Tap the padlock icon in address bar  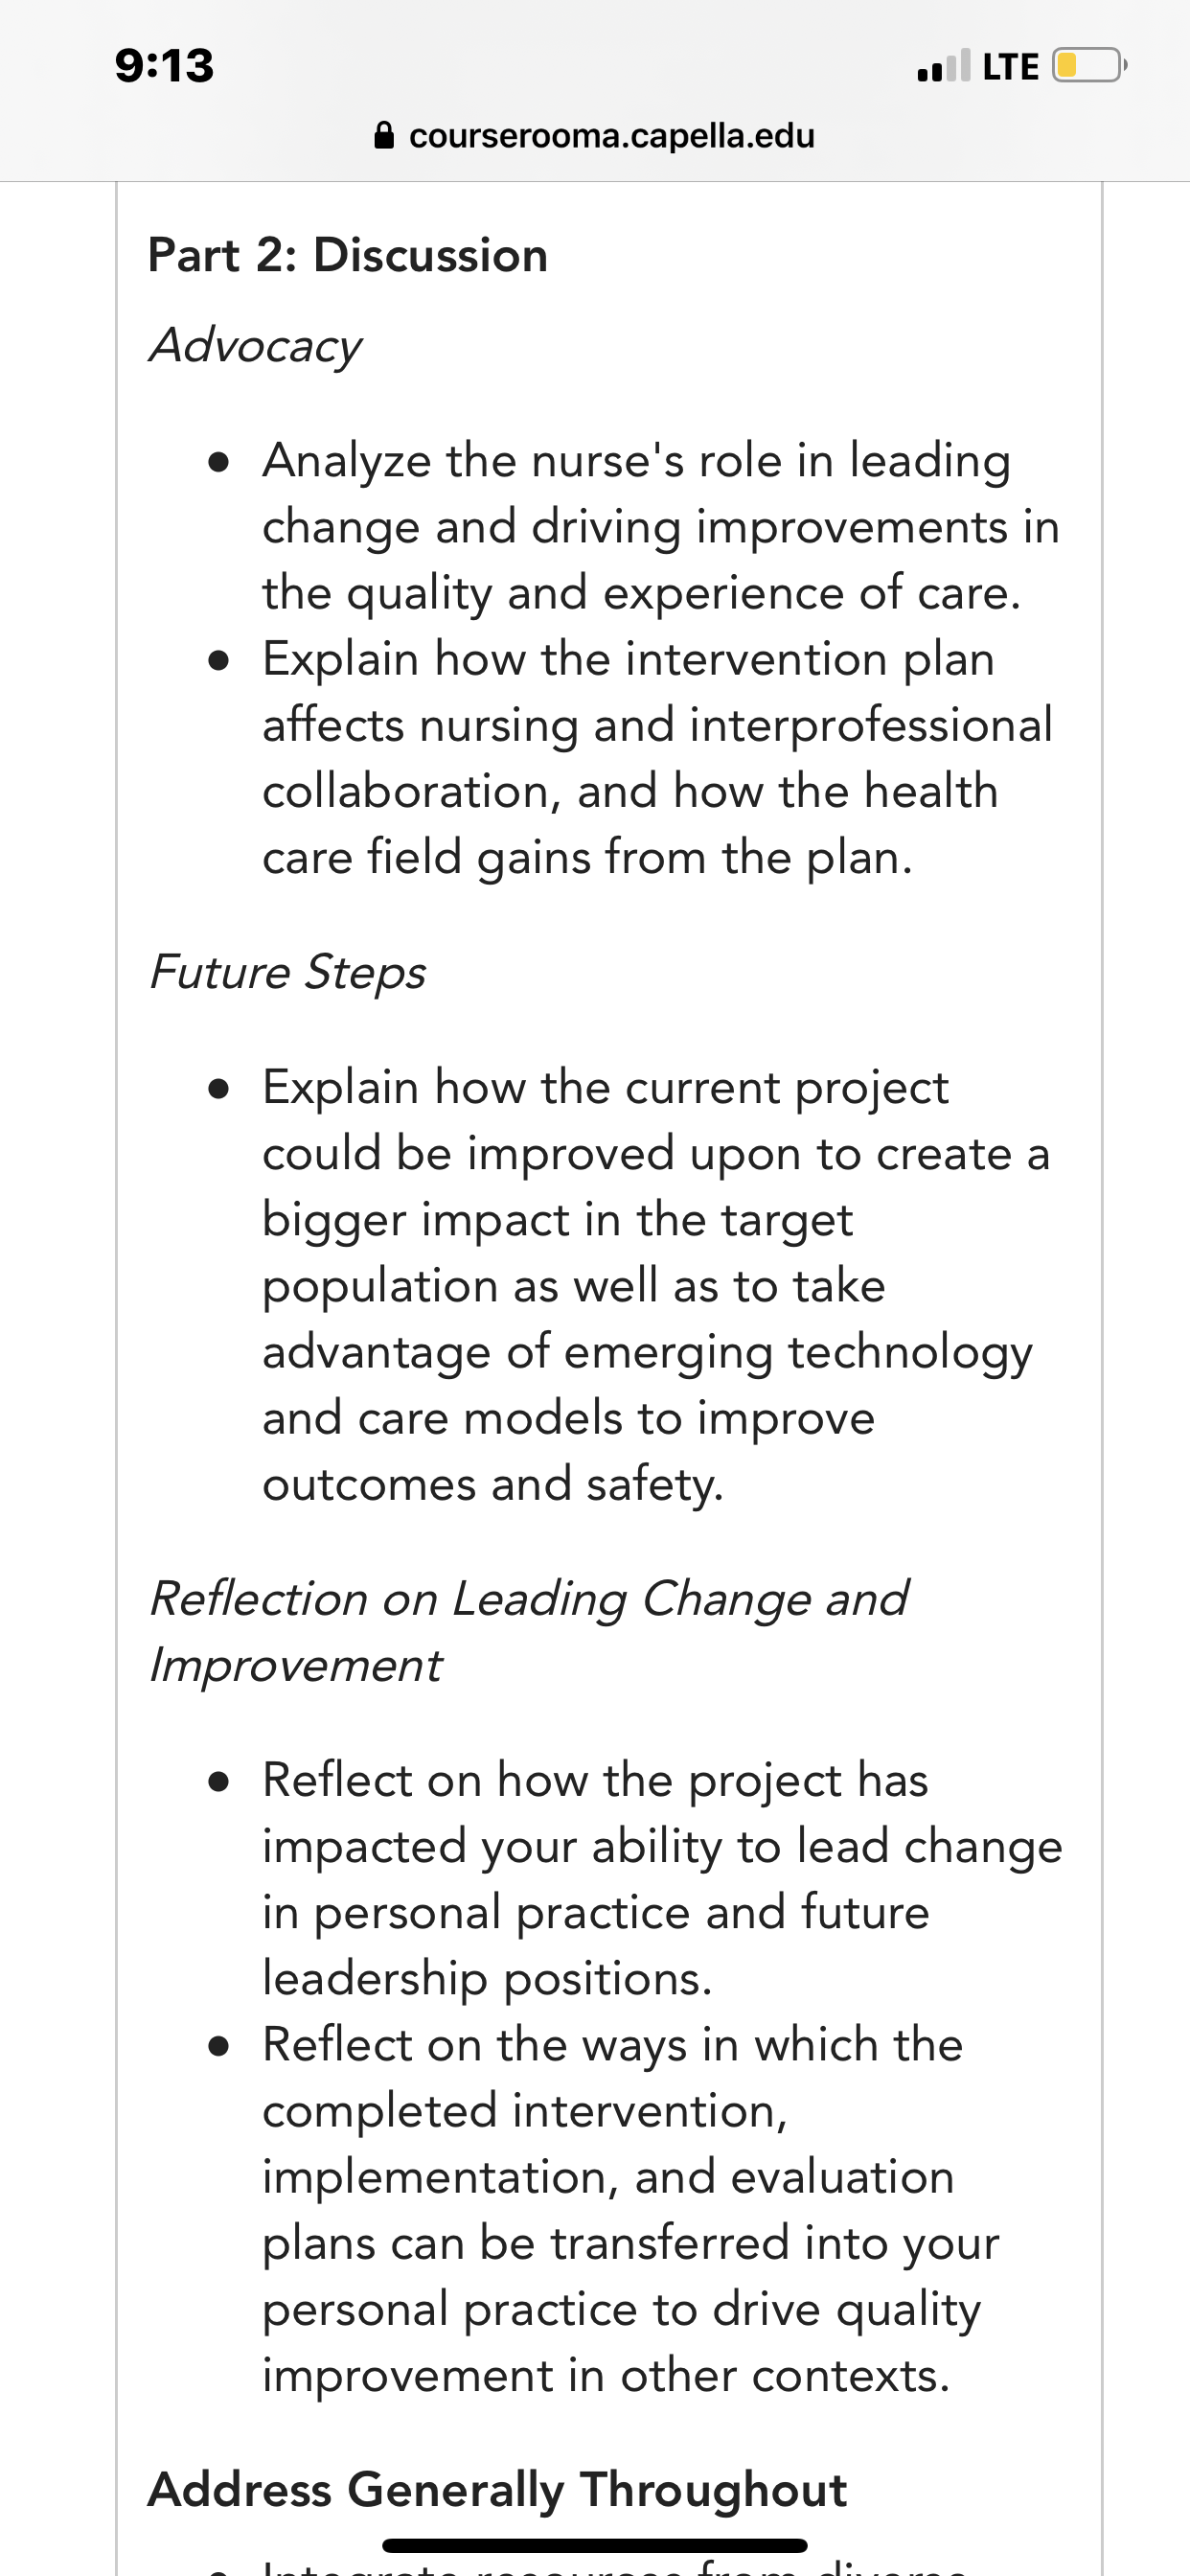[384, 135]
